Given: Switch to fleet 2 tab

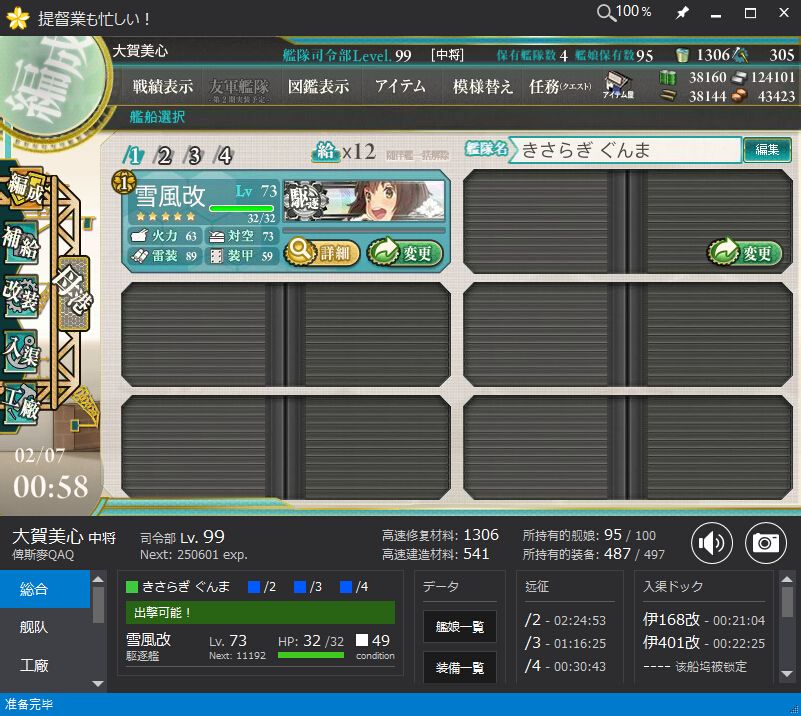Looking at the screenshot, I should (163, 155).
